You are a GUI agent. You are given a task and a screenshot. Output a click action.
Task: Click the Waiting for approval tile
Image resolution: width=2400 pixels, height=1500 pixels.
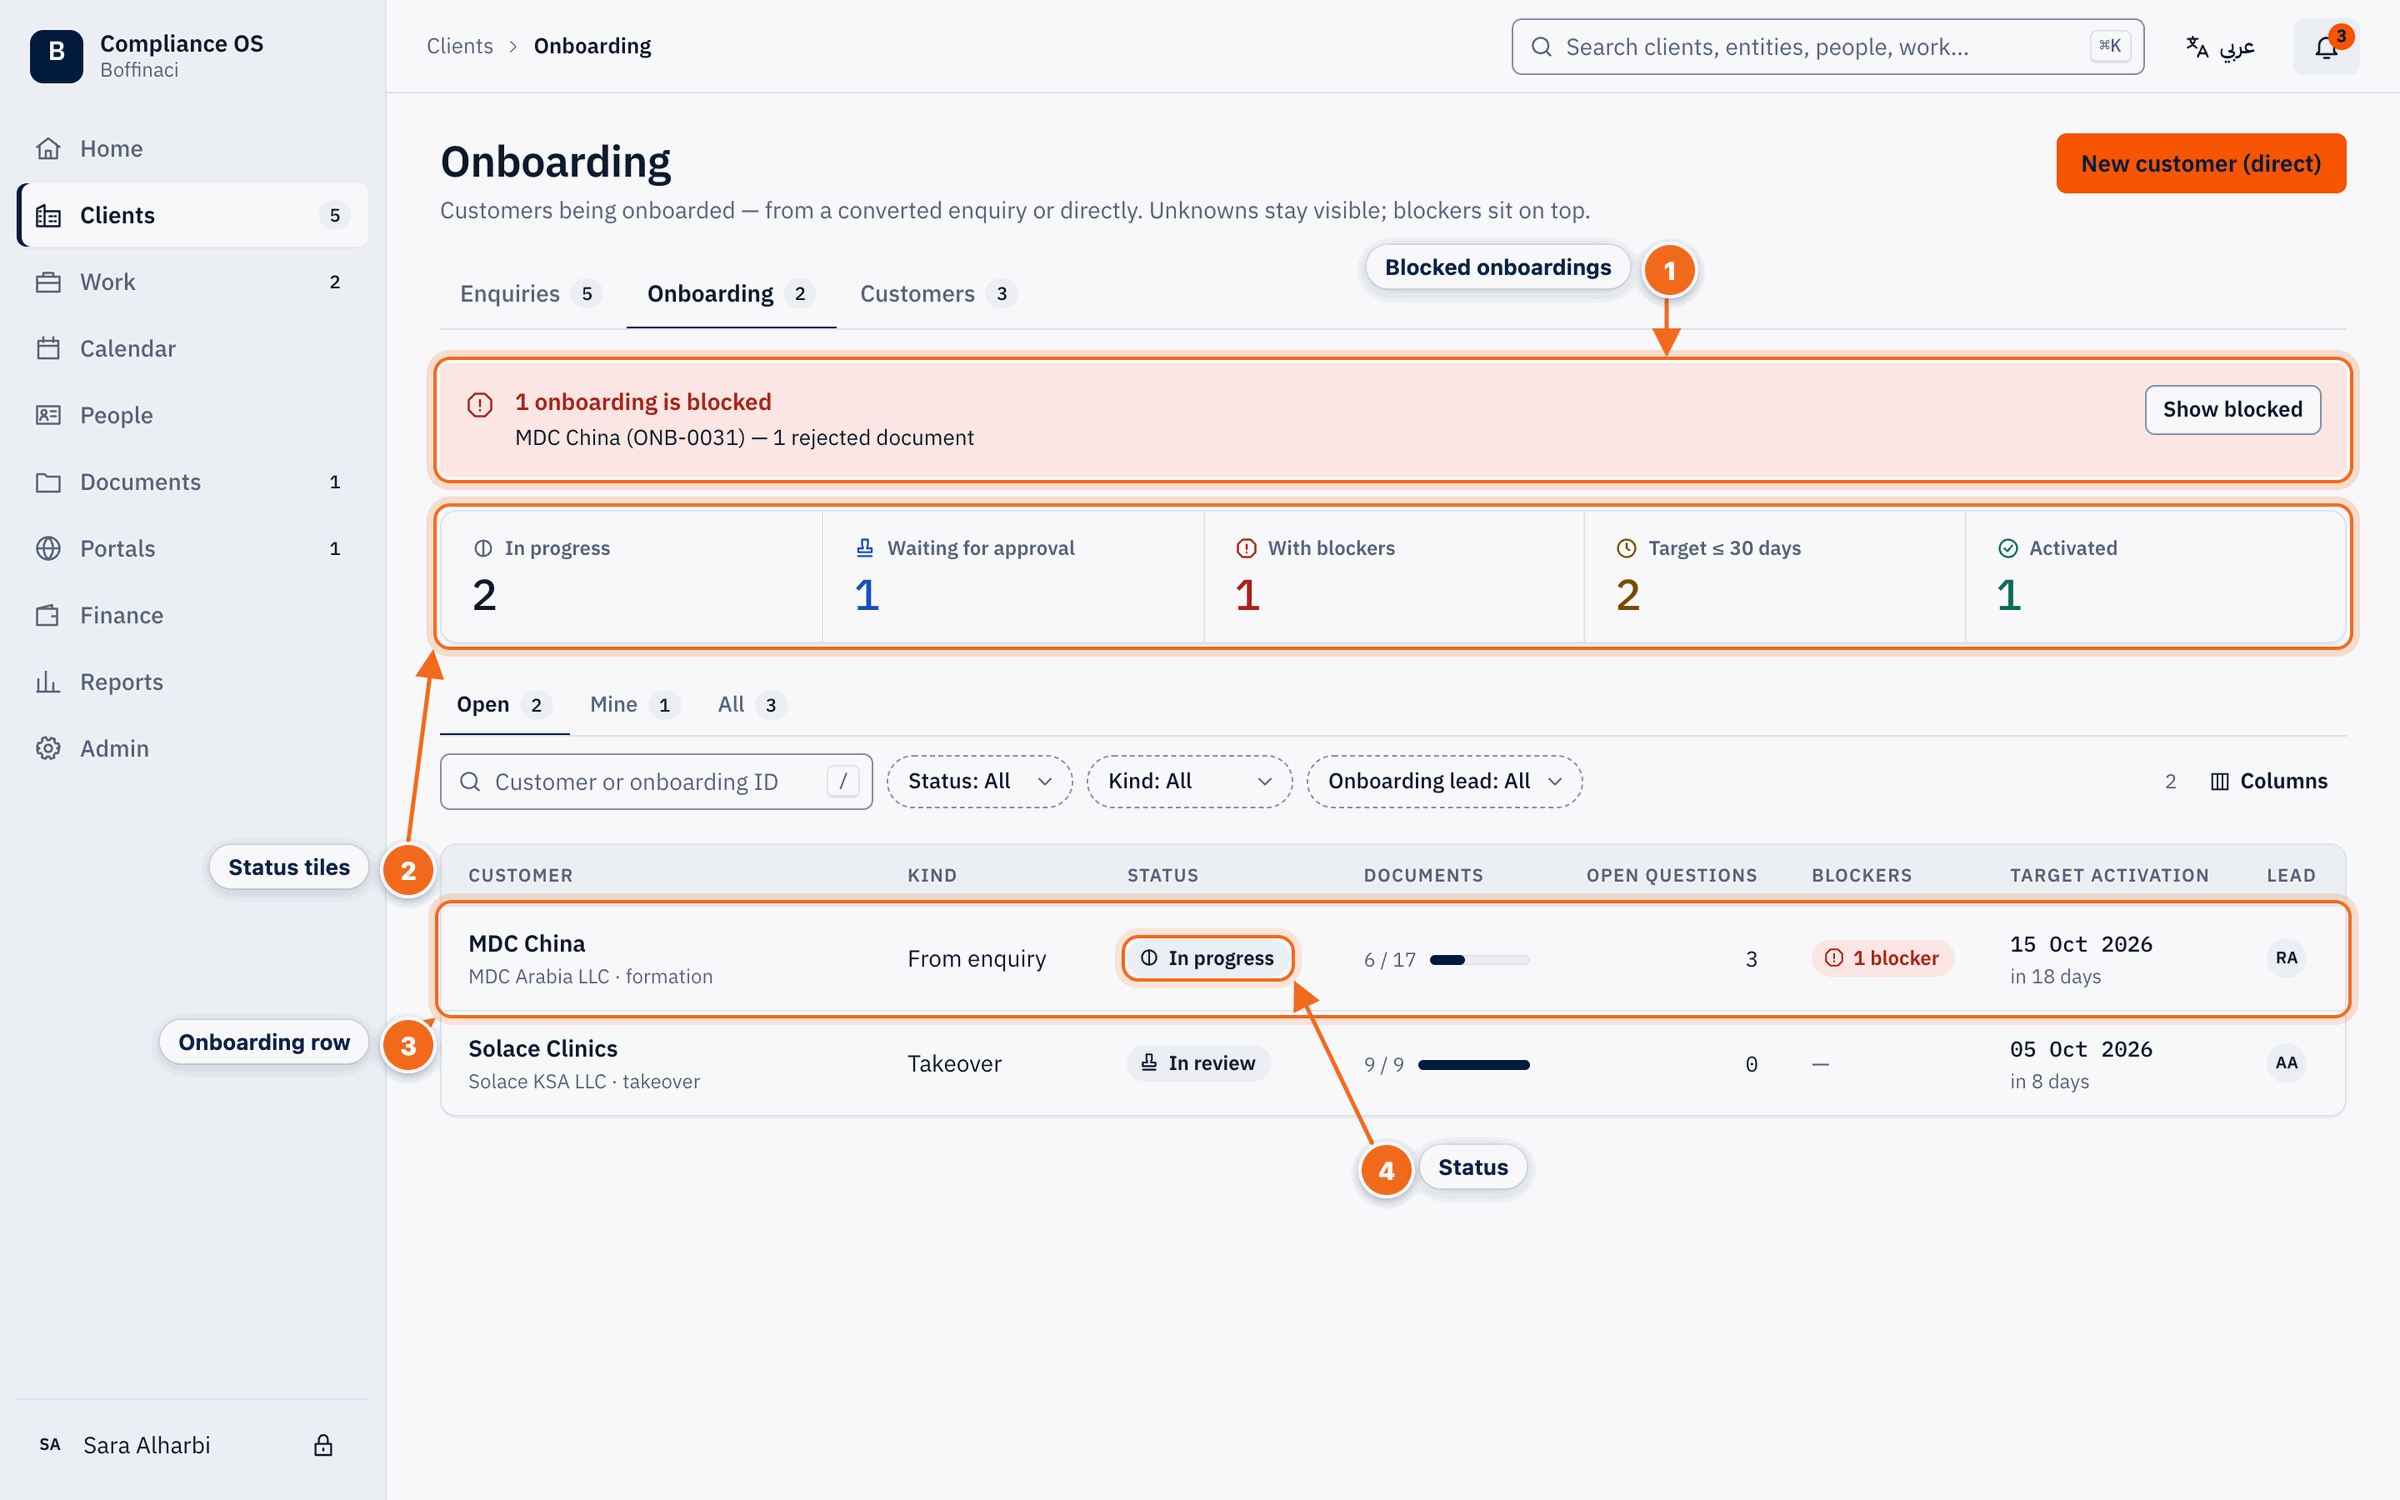click(x=1013, y=577)
